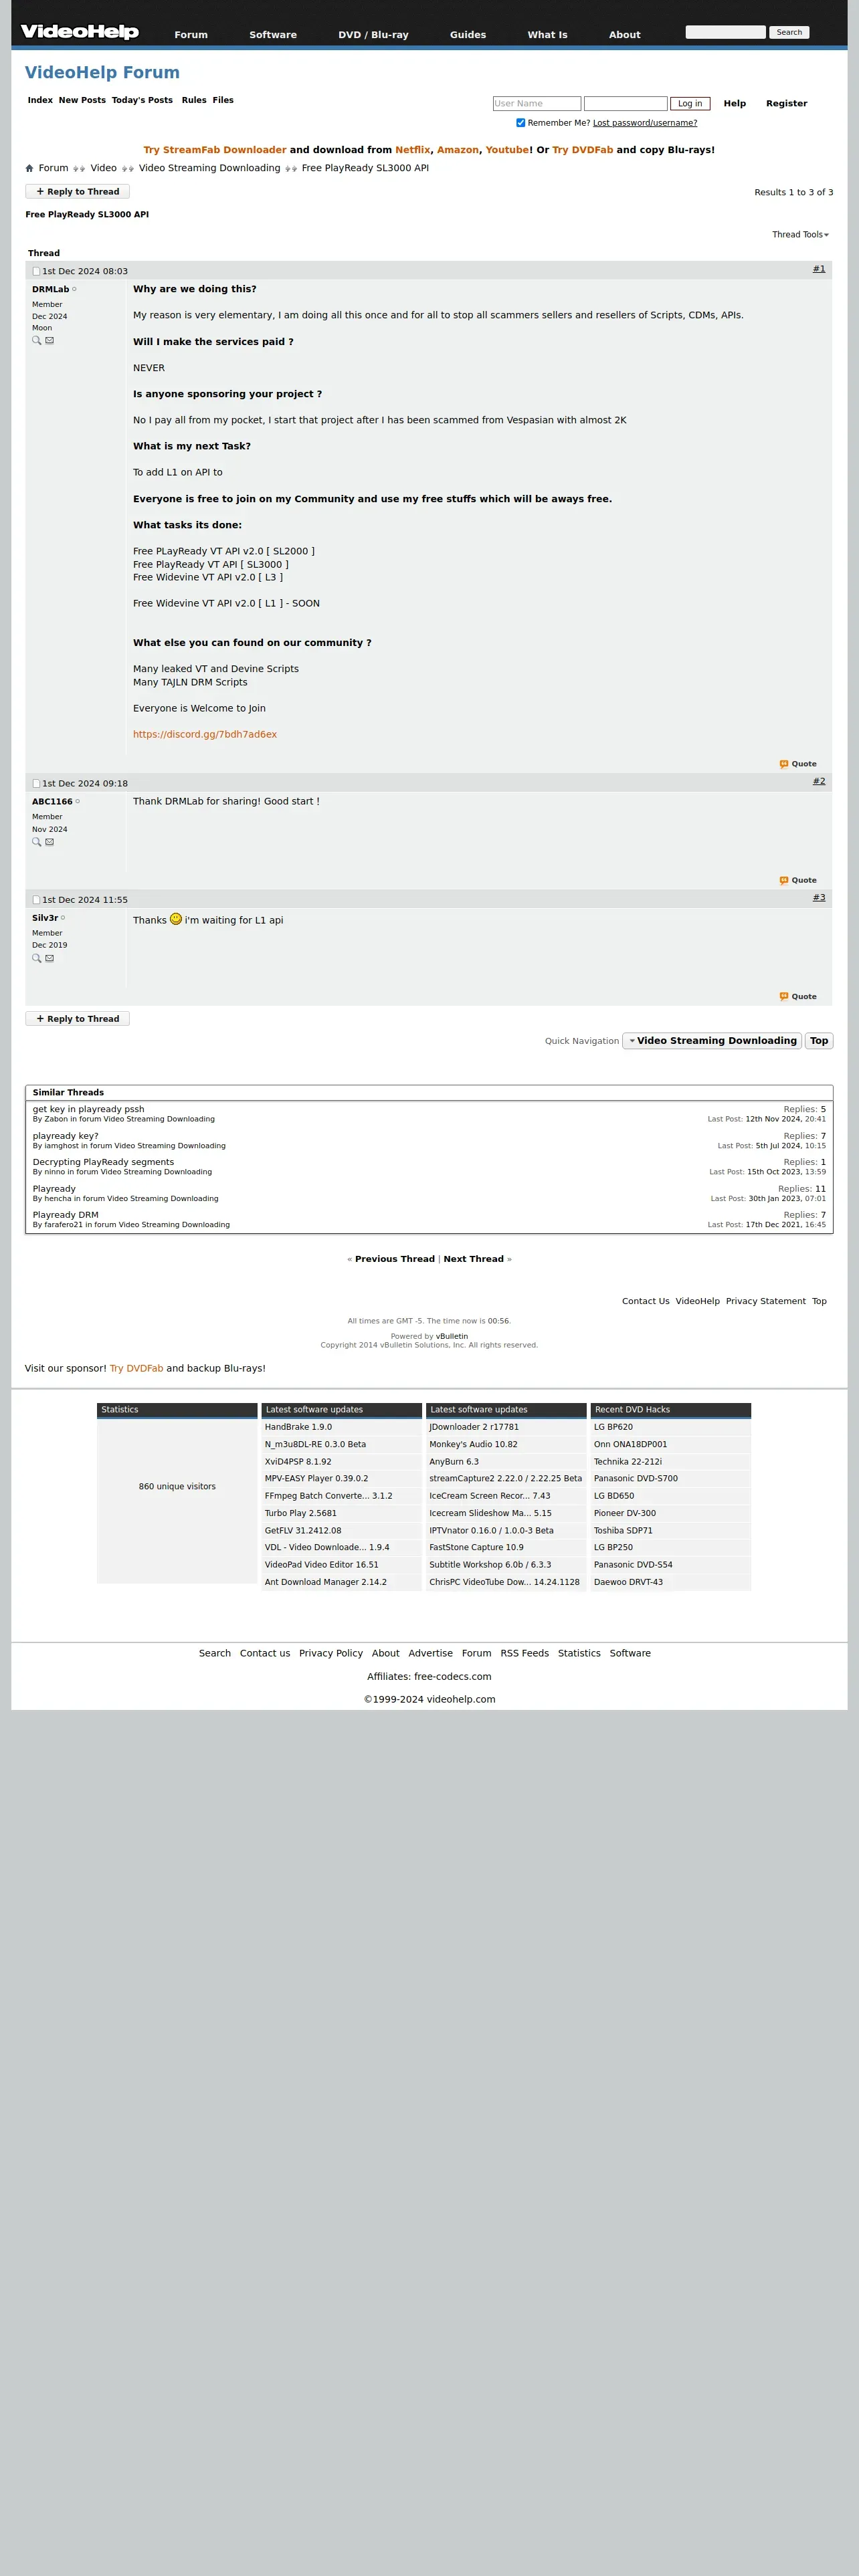The height and width of the screenshot is (2576, 859).
Task: Click the Contact Us link
Action: (645, 1302)
